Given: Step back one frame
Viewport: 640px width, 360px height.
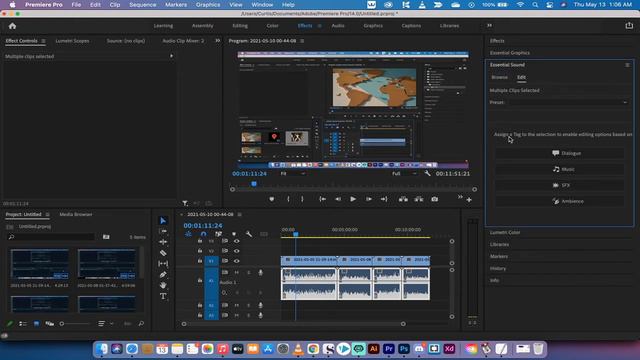Looking at the screenshot, I should [338, 199].
